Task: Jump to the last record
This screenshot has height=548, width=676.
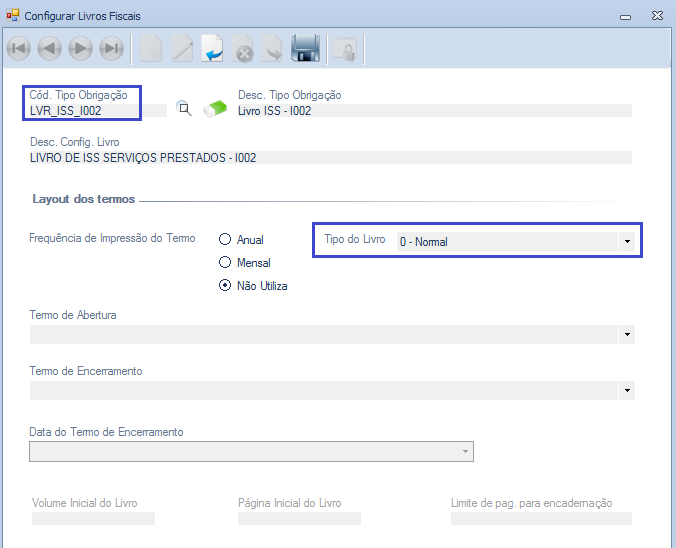Action: [x=112, y=48]
